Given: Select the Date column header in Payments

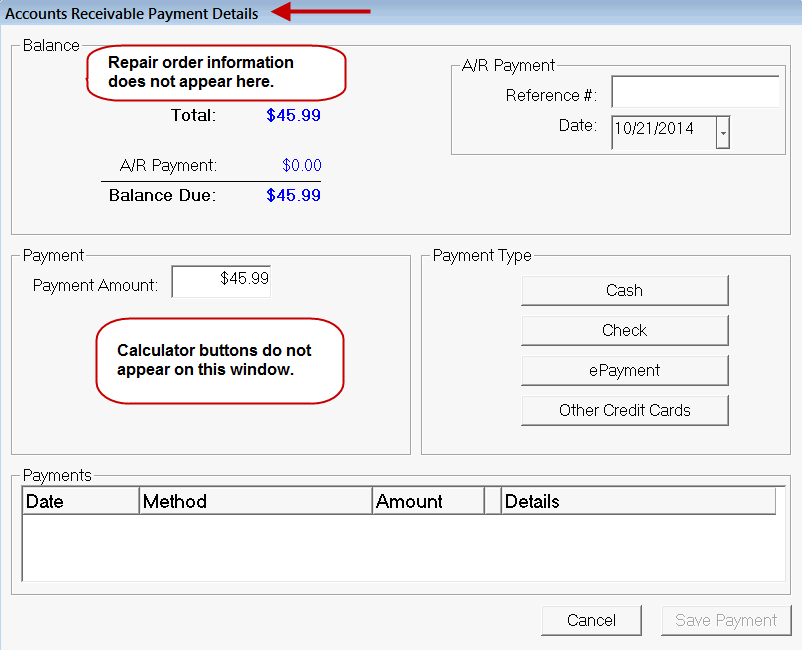Looking at the screenshot, I should click(79, 500).
